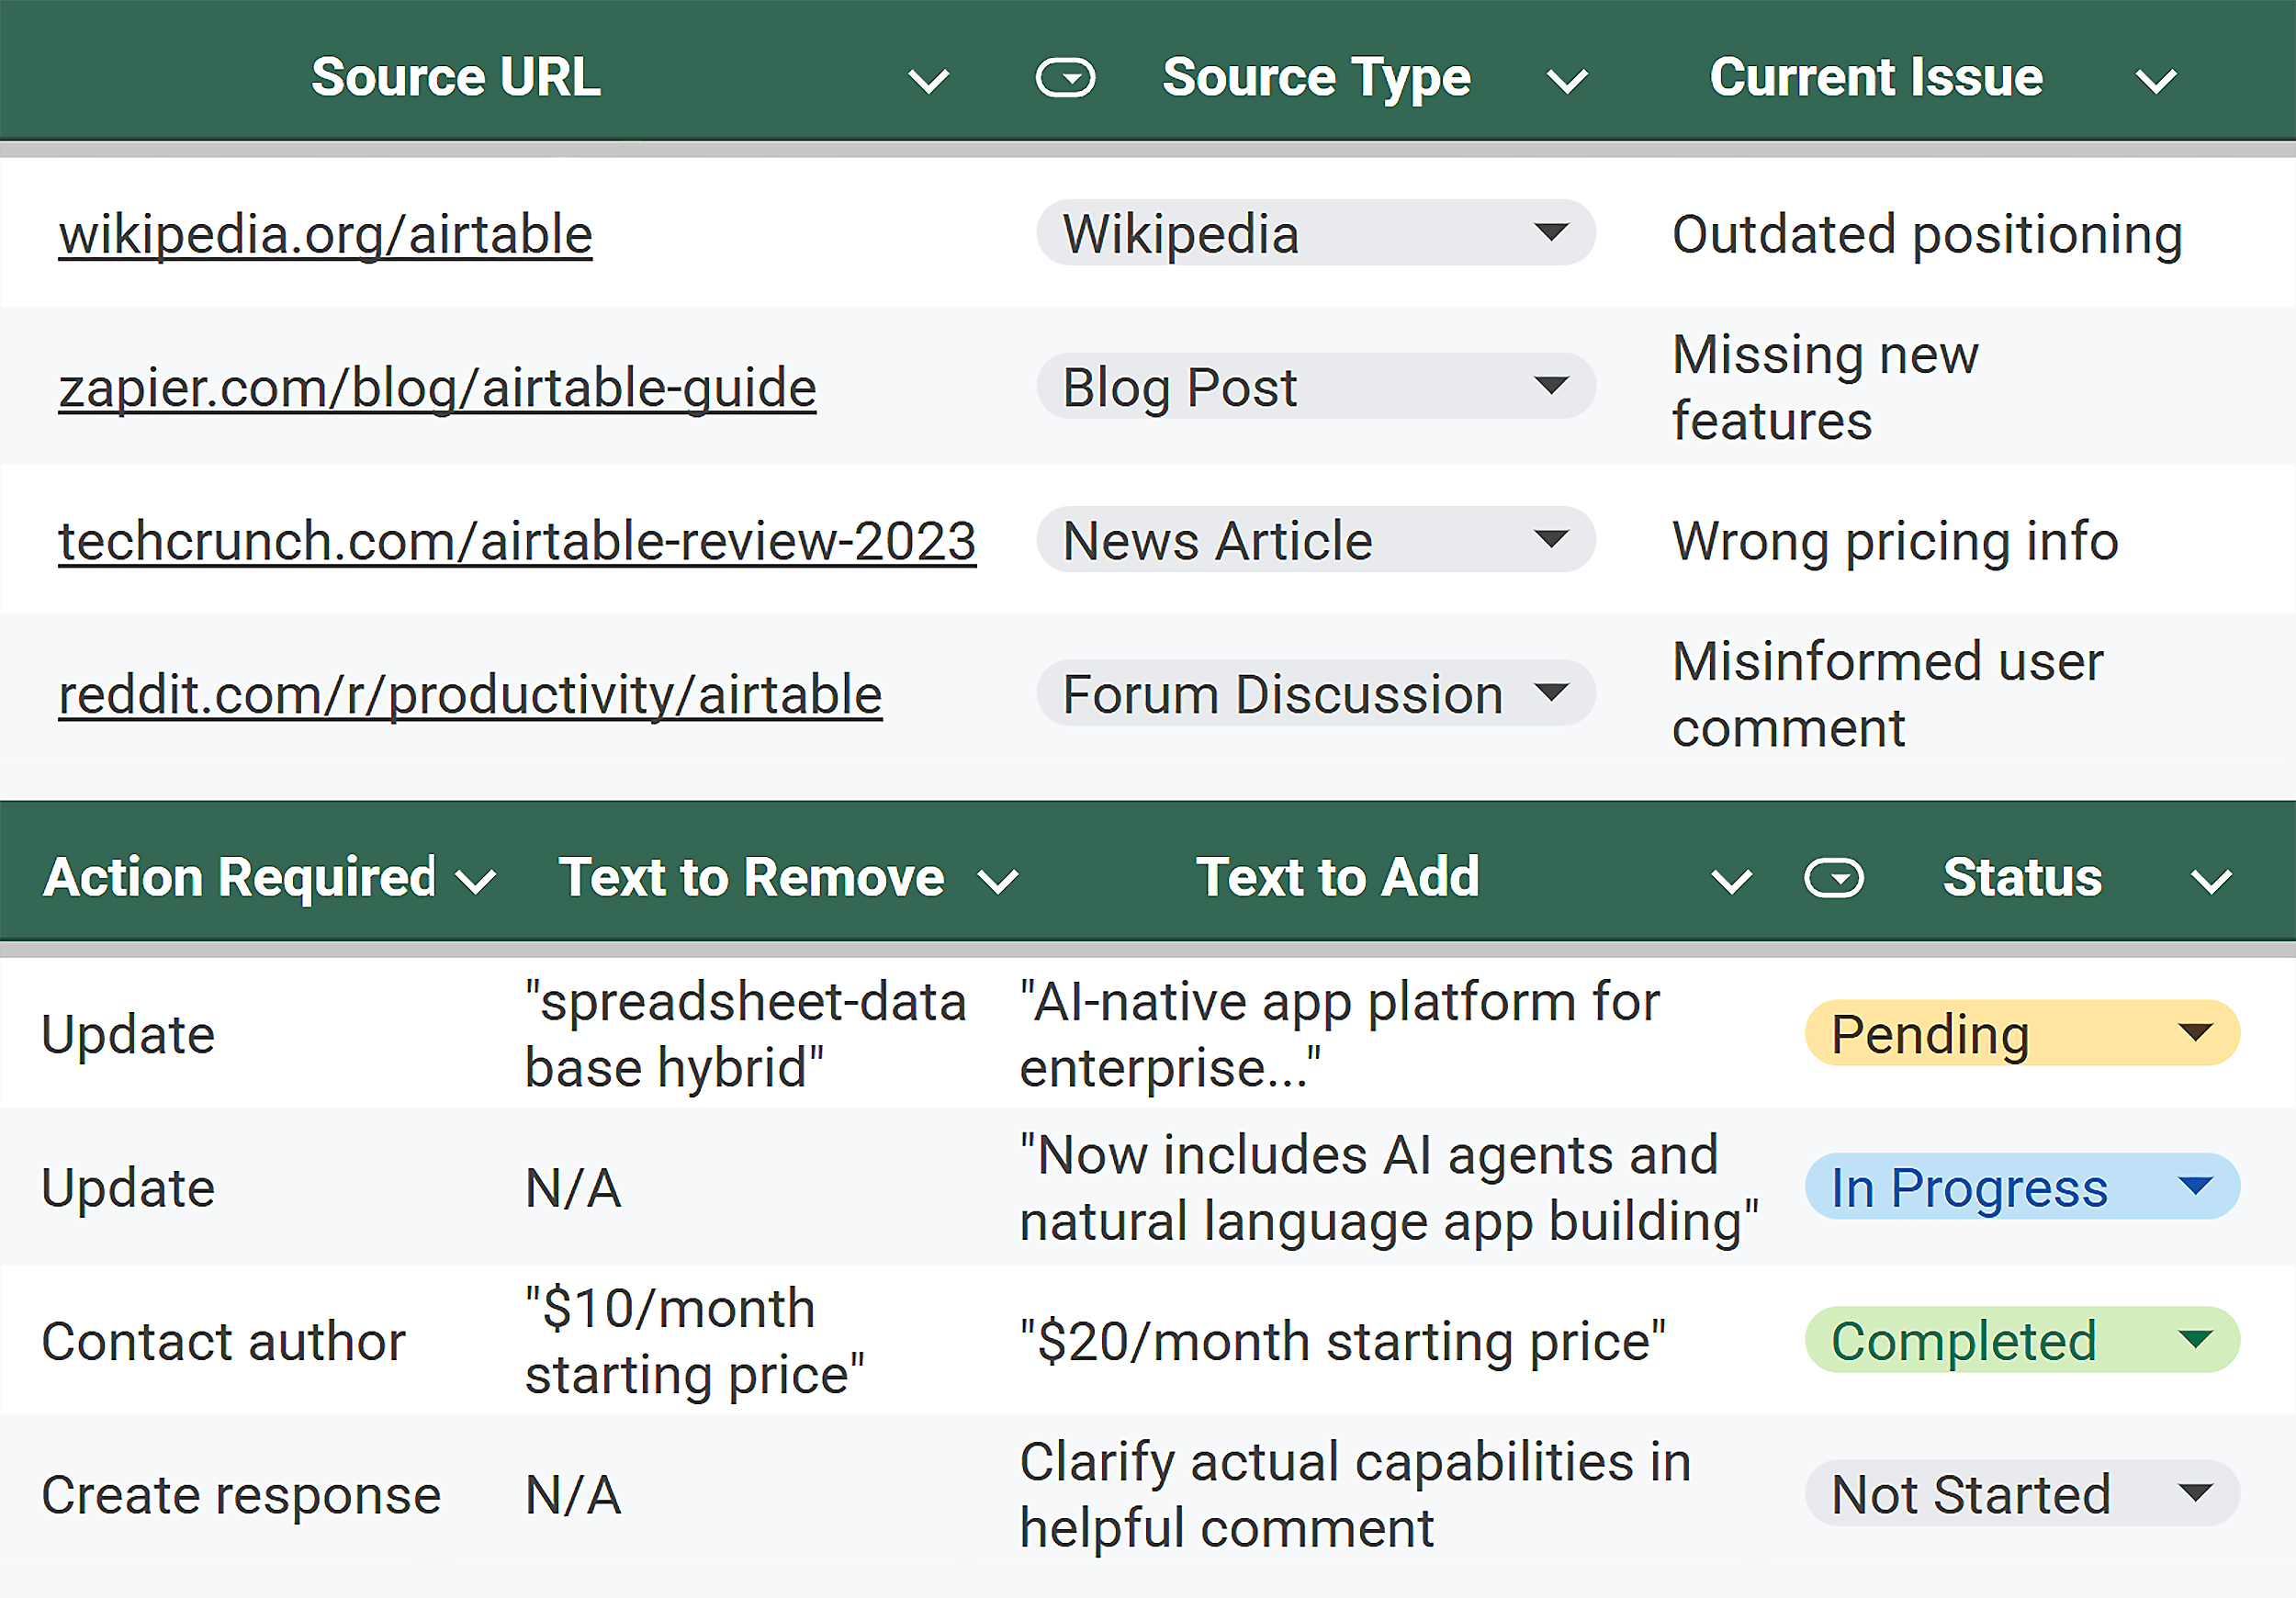Open the Text to Remove column header chevron
This screenshot has height=1598, width=2296.
[997, 881]
